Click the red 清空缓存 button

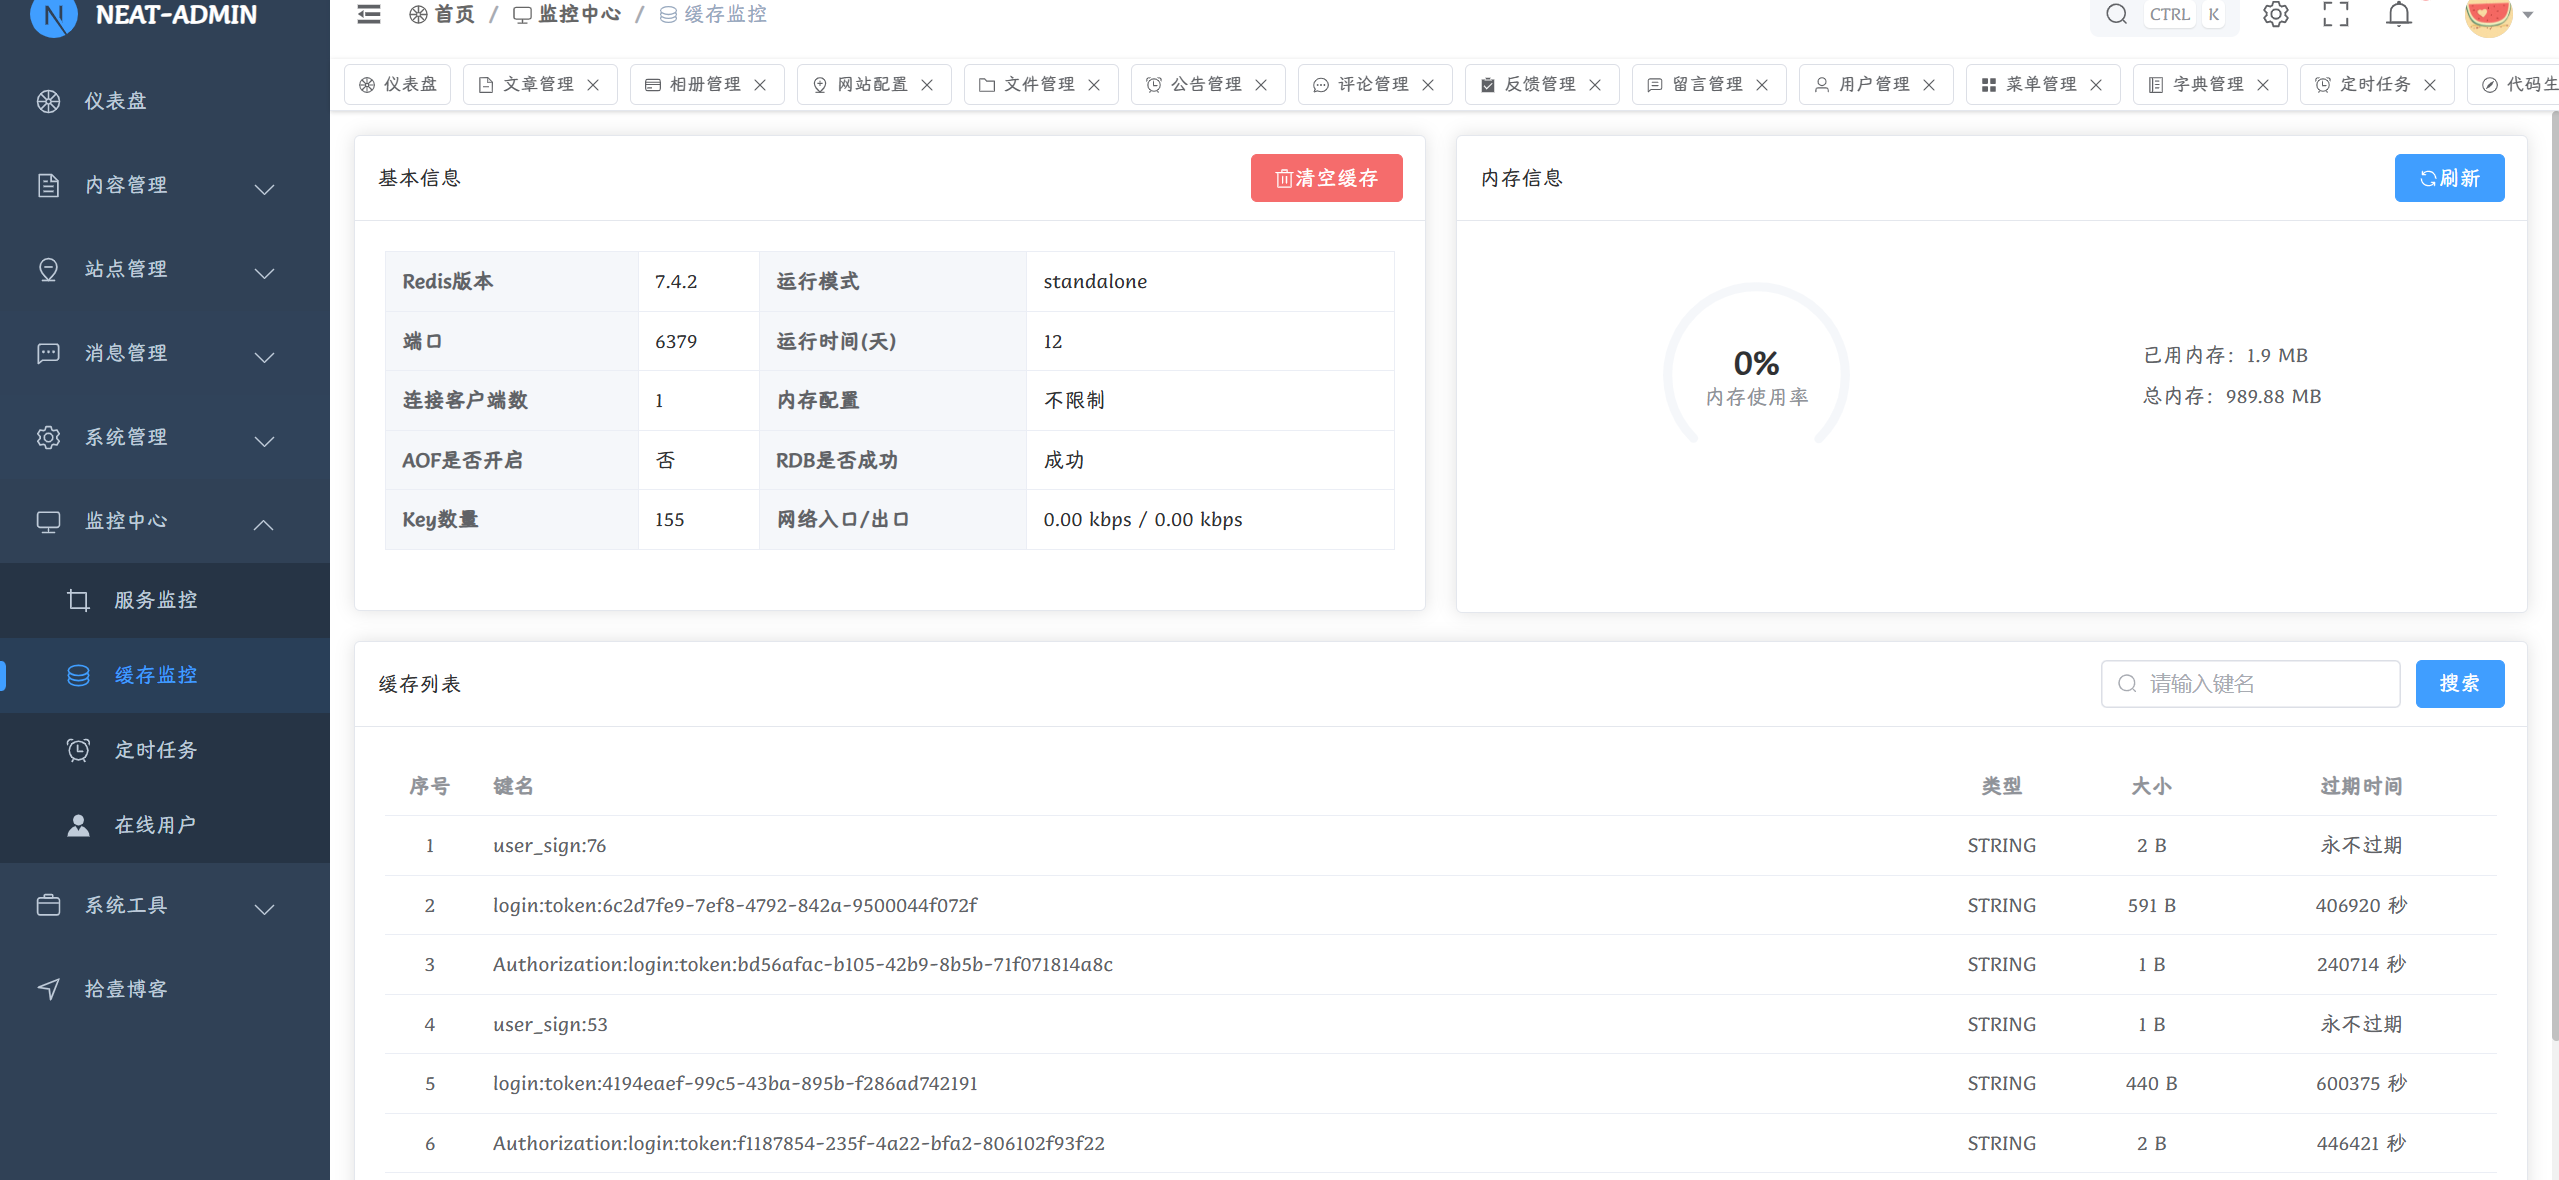(1326, 178)
